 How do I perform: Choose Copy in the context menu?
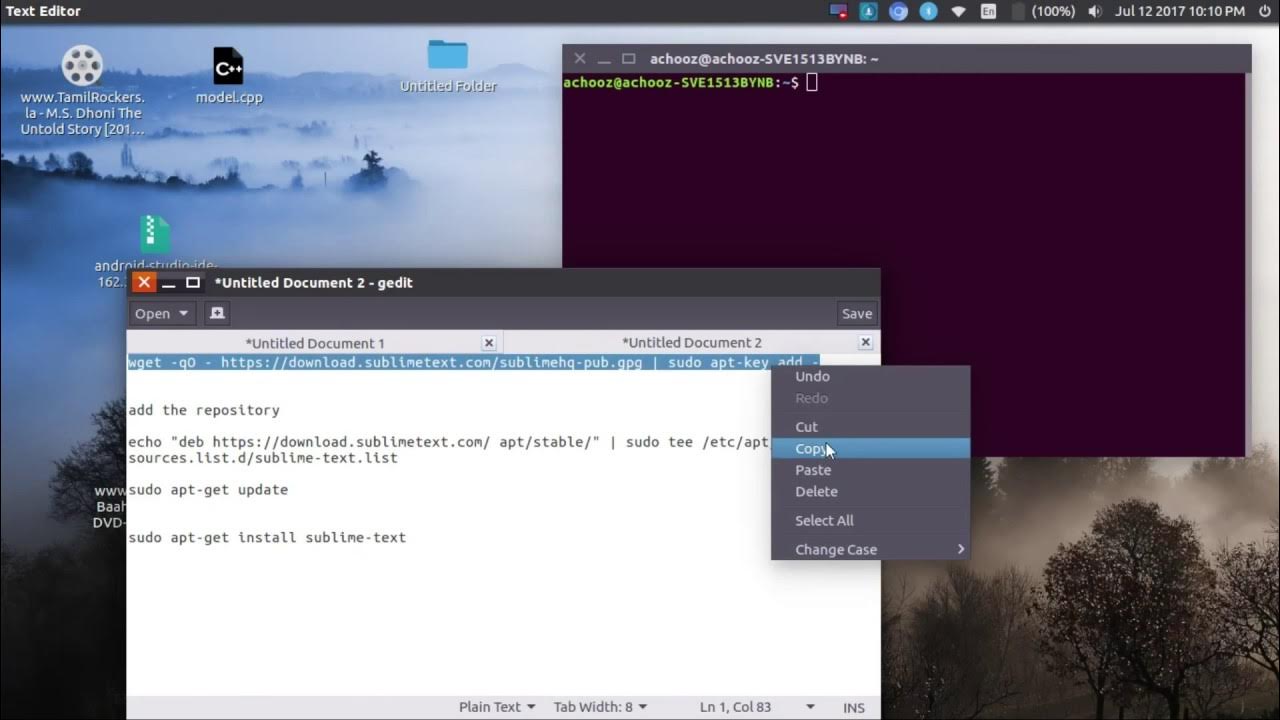tap(870, 449)
